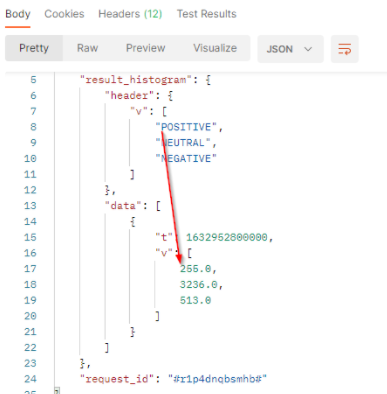The height and width of the screenshot is (394, 387).
Task: Open the Headers (12) tab
Action: tap(130, 14)
